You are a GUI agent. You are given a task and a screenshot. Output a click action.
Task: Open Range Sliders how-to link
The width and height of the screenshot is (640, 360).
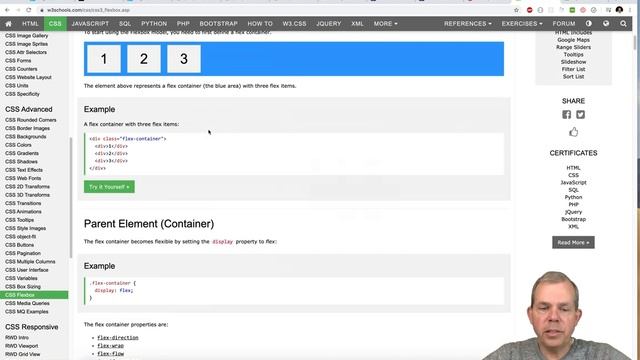click(x=573, y=47)
